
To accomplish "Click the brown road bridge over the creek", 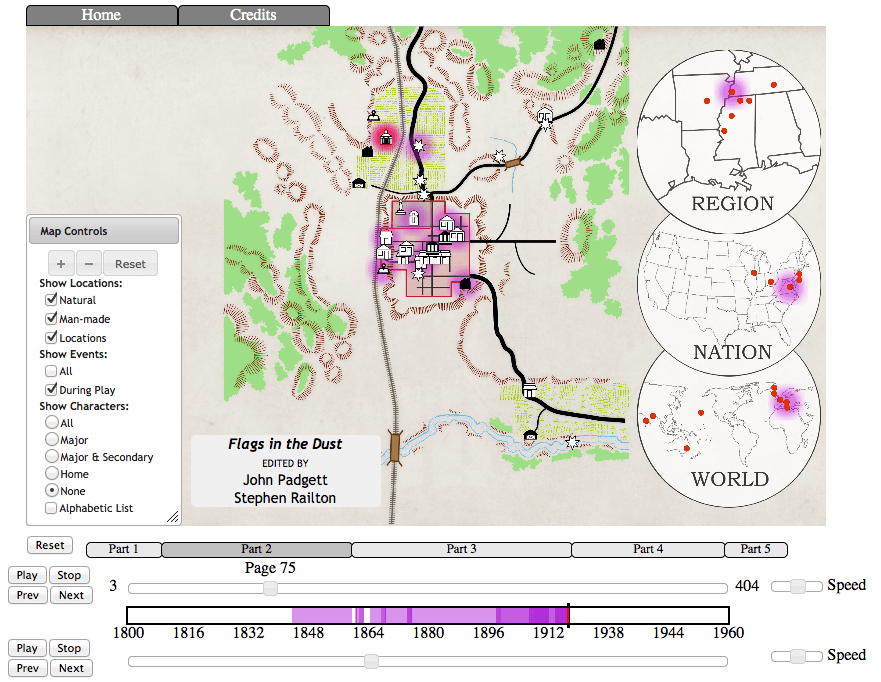I will click(513, 160).
